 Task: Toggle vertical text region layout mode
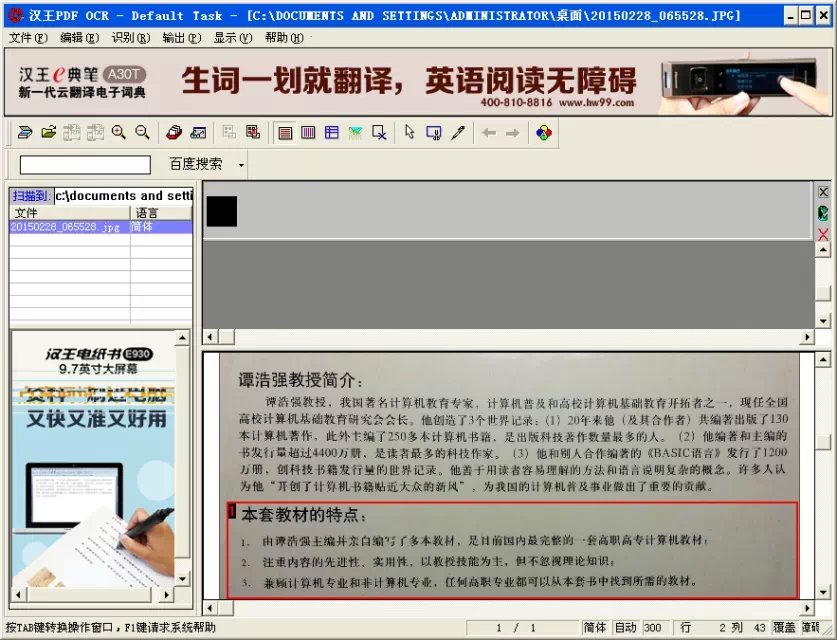308,133
